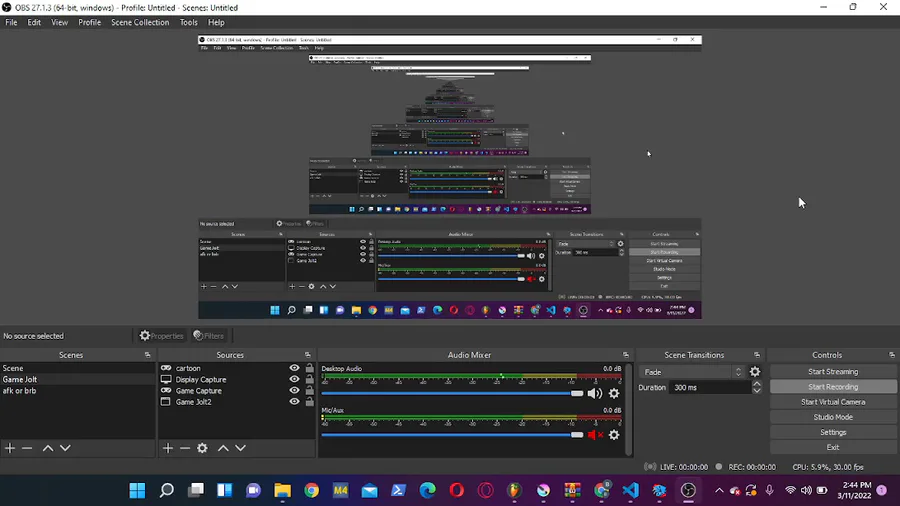900x506 pixels.
Task: Open source Properties button
Action: (x=161, y=336)
